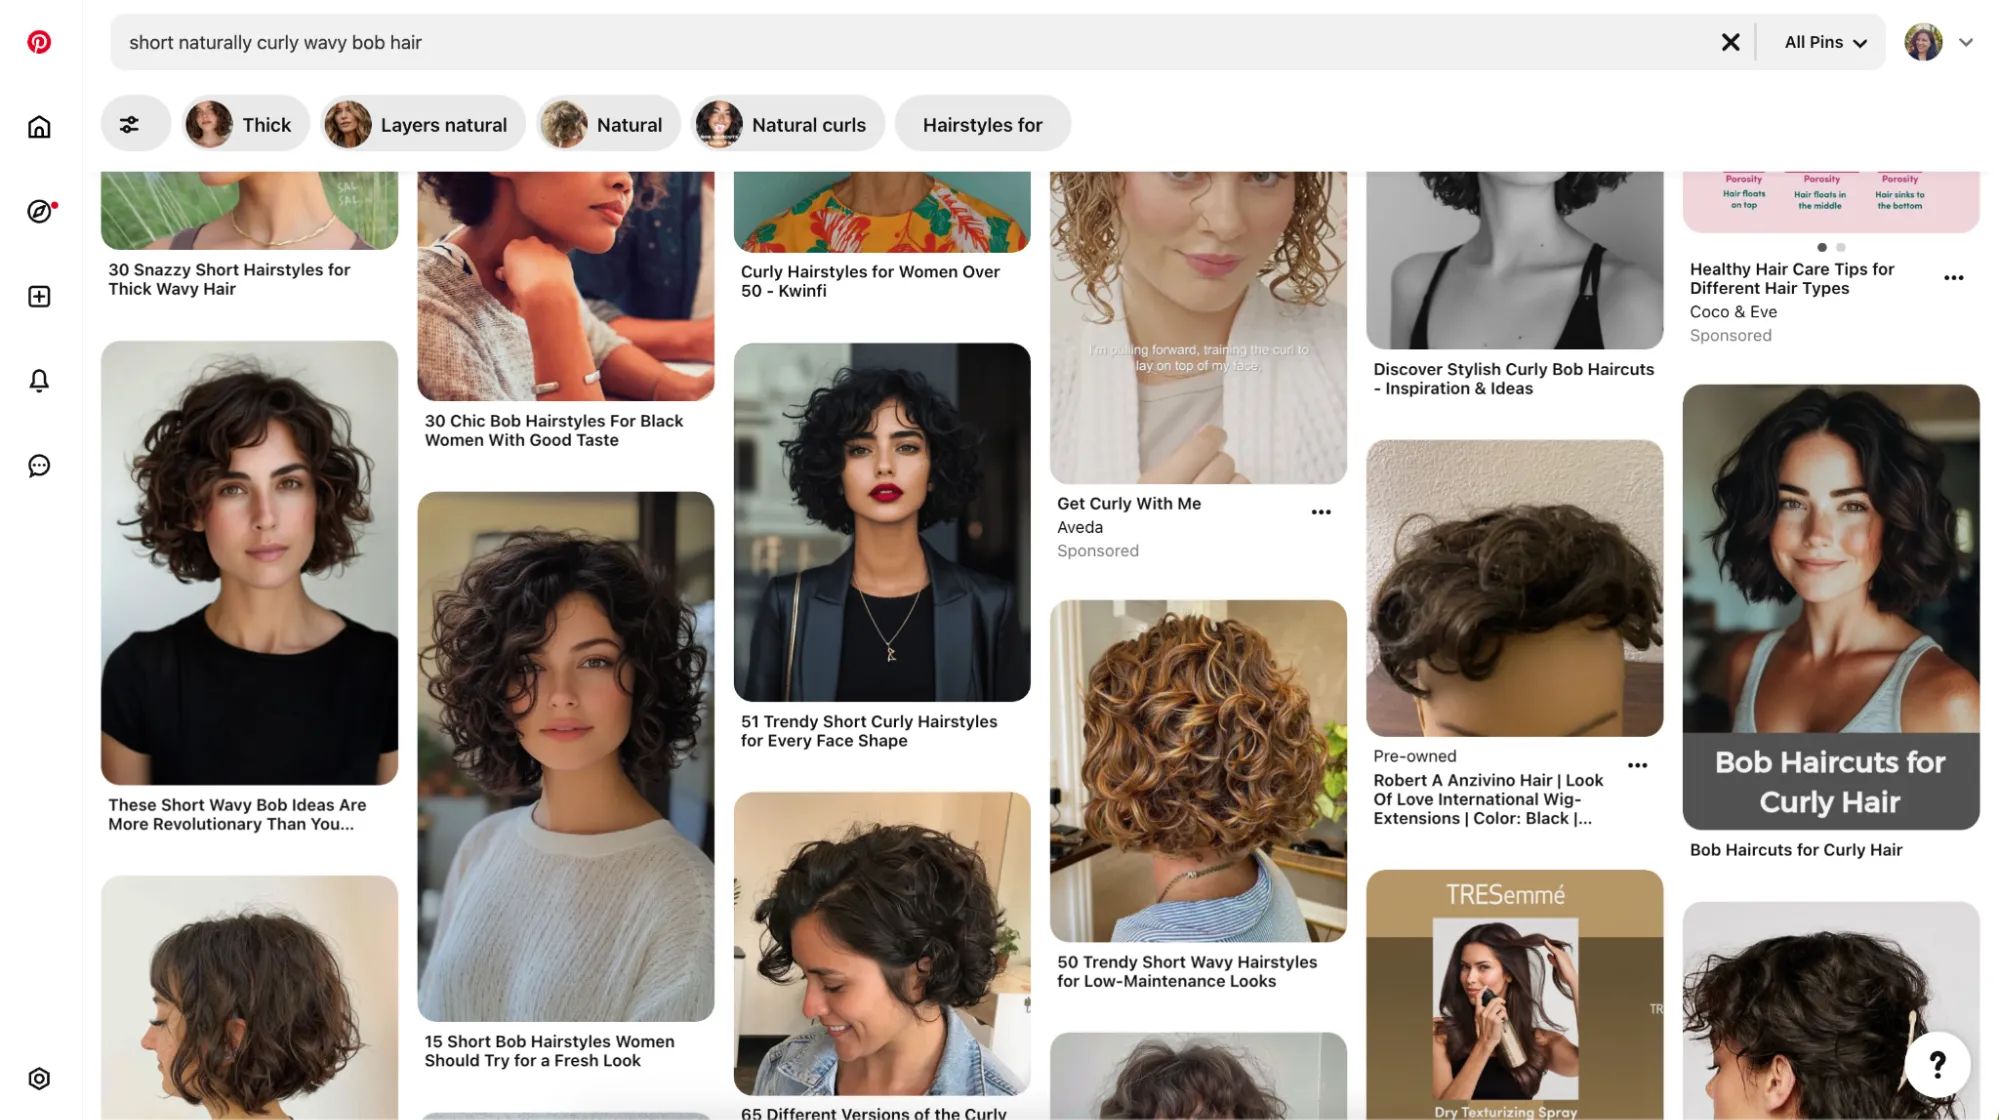Click the 50 Trendy Short Wavy Hairstyles thumbnail
This screenshot has width=1999, height=1120.
pyautogui.click(x=1199, y=770)
